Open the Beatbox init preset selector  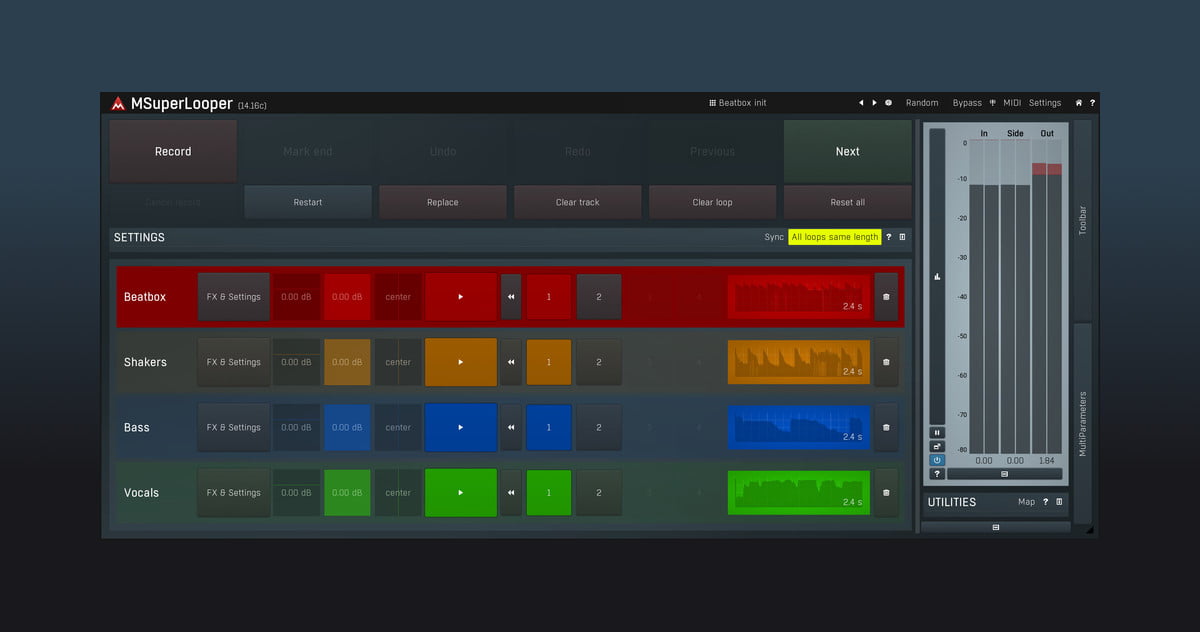click(738, 103)
